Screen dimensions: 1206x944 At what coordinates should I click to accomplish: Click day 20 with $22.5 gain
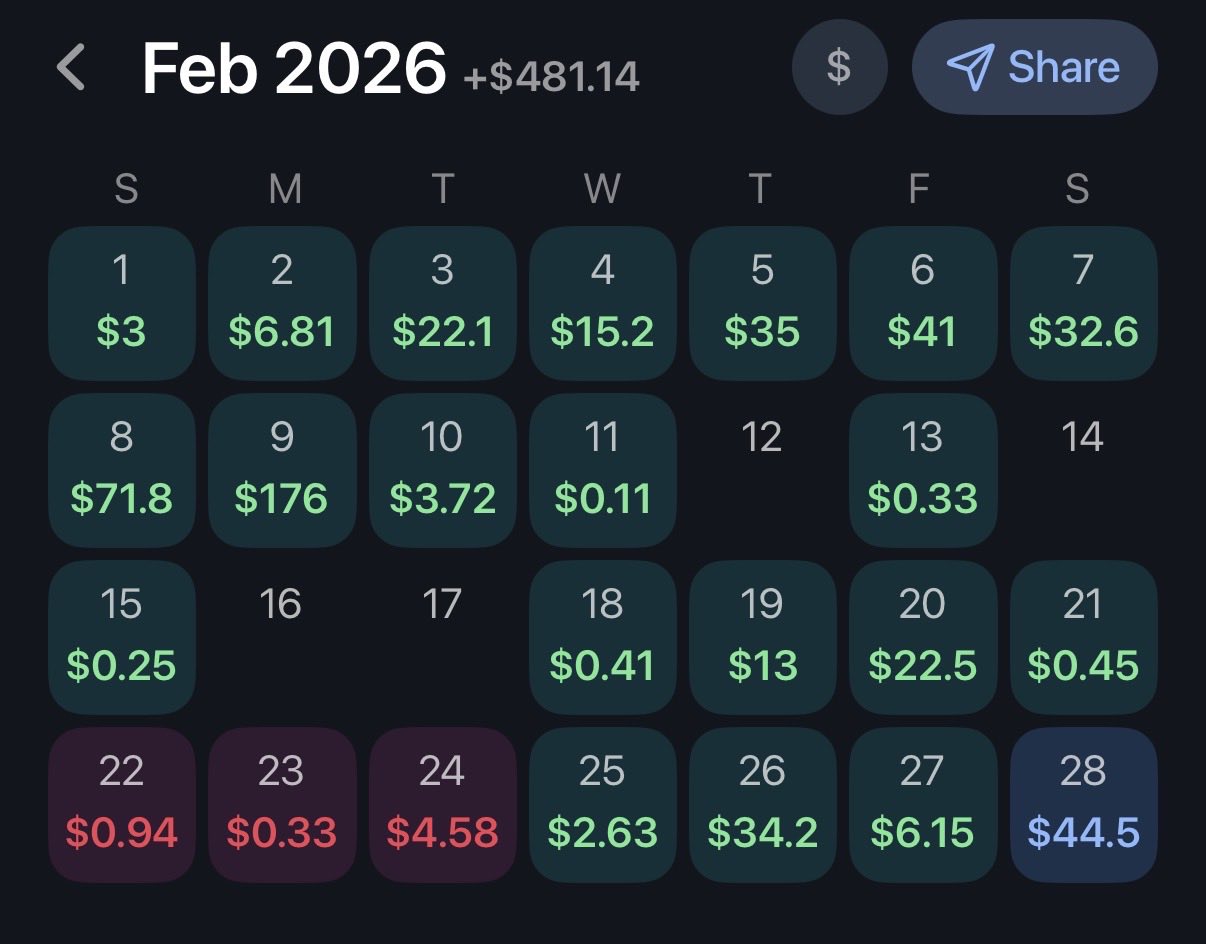[922, 637]
